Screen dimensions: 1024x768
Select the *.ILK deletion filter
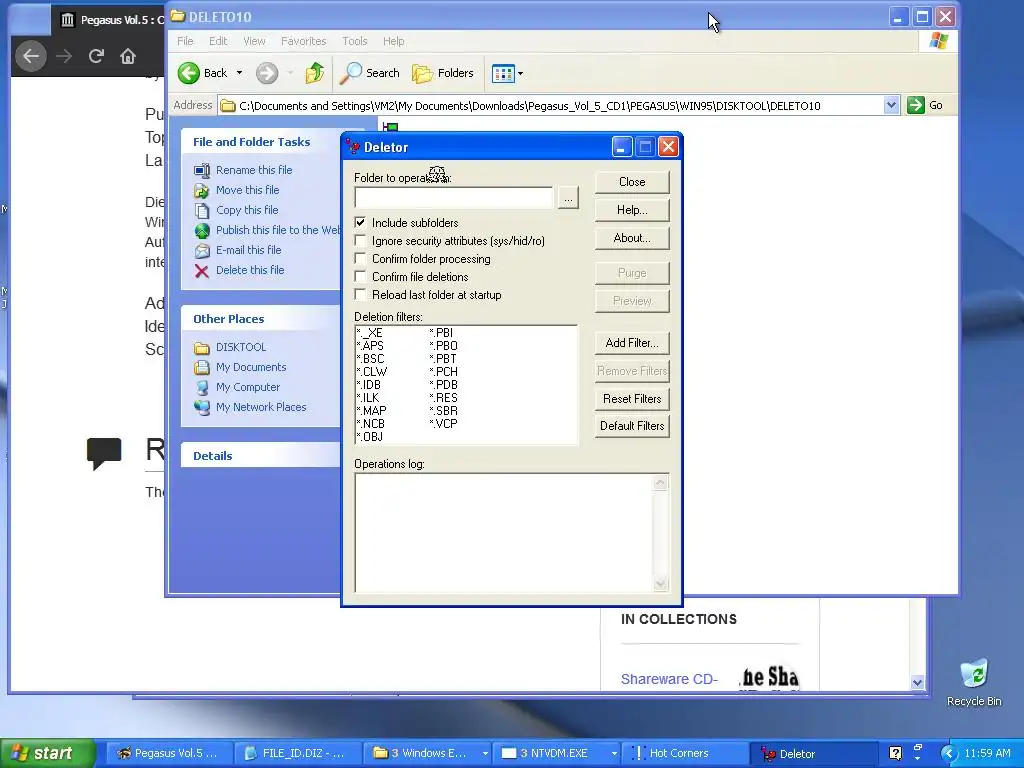pos(368,398)
